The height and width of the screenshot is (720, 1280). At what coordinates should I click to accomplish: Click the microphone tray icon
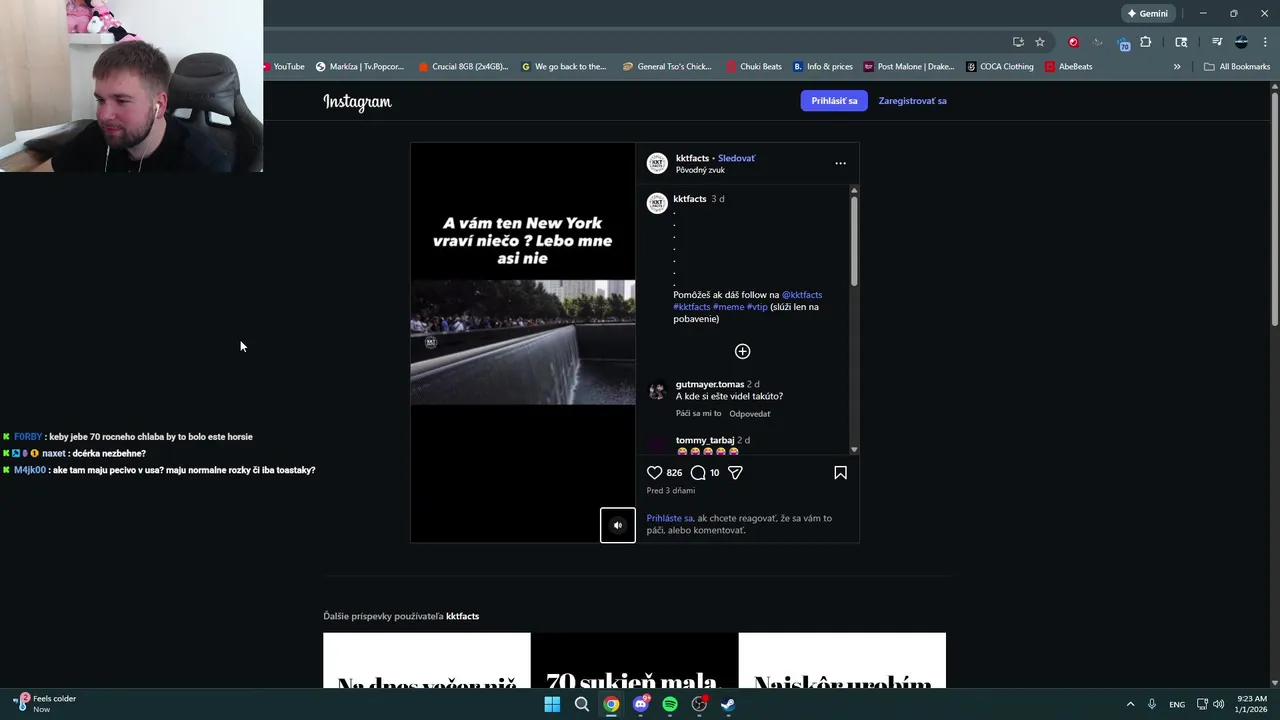point(1152,704)
